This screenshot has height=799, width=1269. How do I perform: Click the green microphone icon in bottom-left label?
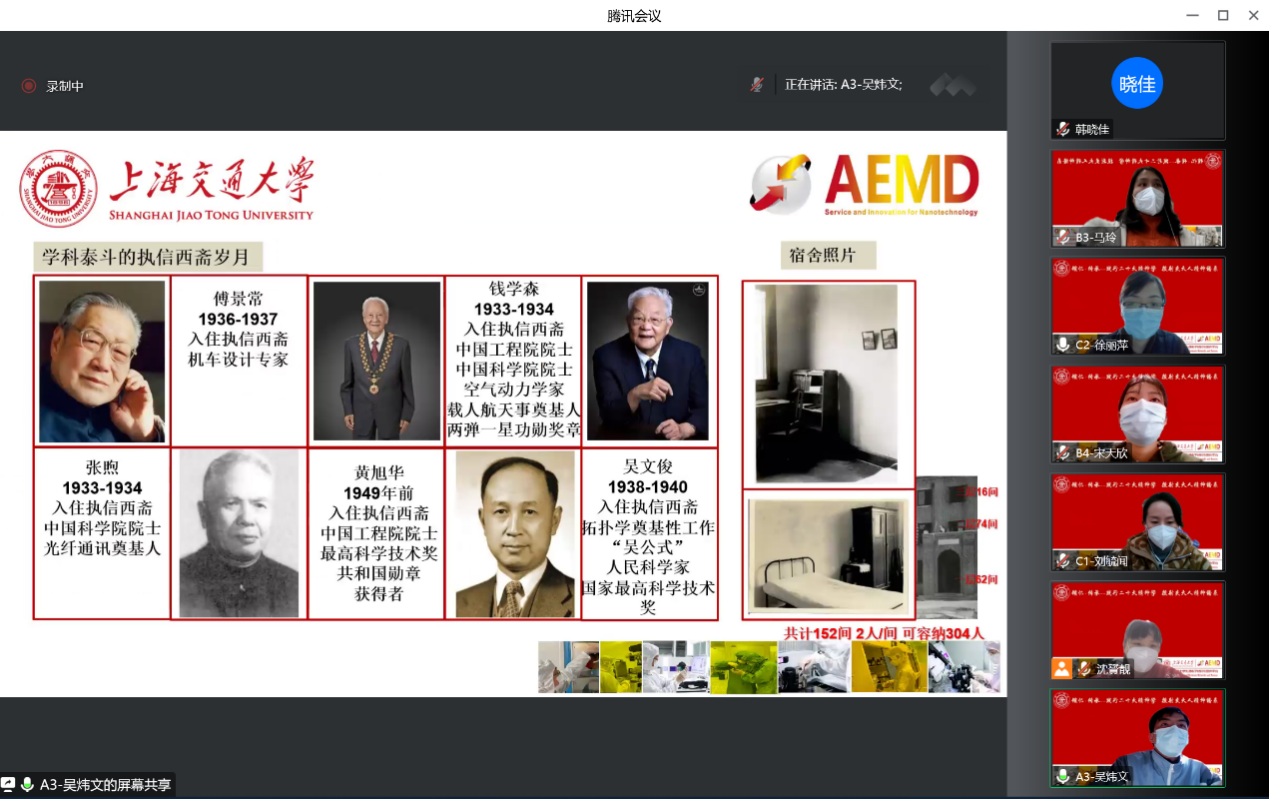(x=28, y=785)
